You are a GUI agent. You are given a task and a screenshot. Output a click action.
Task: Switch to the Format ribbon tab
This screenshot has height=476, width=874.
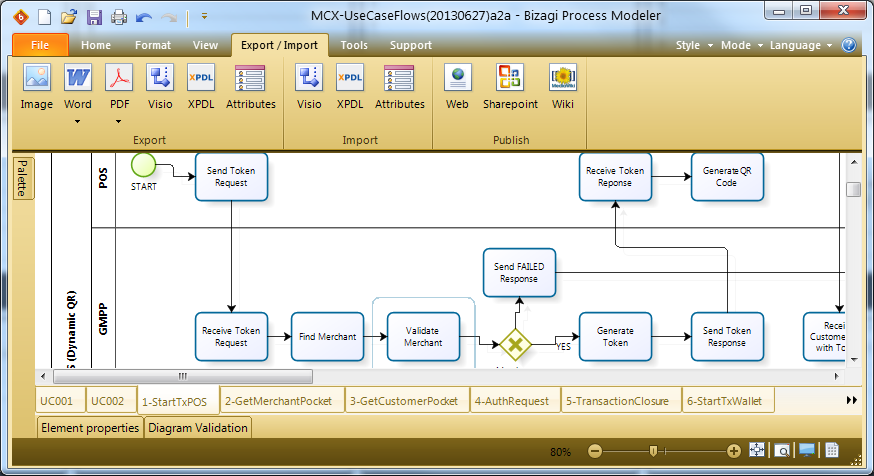point(153,45)
